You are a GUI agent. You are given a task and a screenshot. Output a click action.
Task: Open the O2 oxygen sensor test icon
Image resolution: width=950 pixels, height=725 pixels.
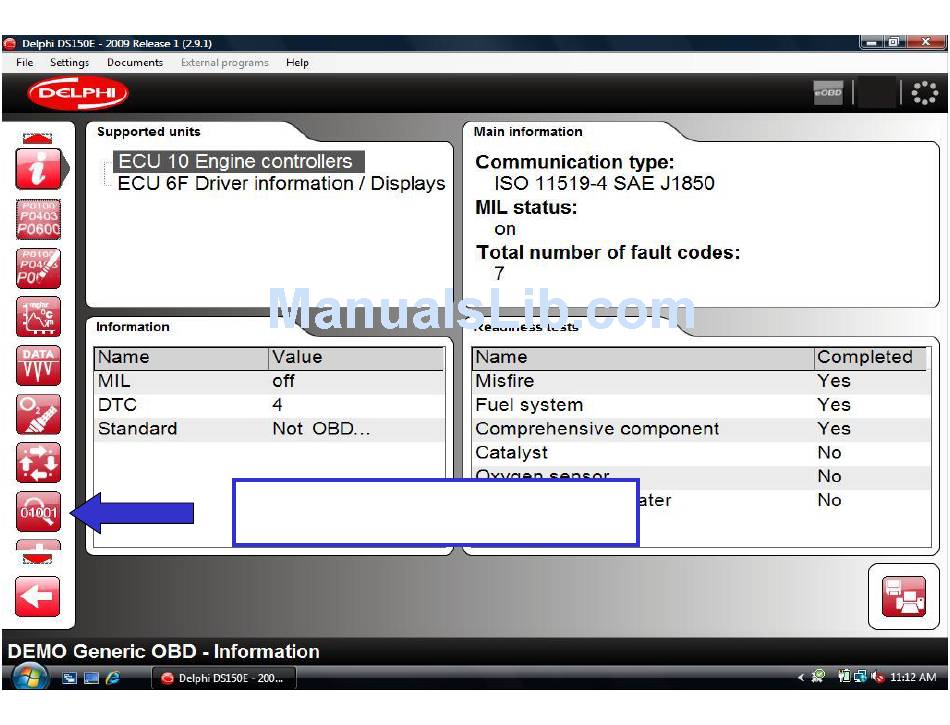[38, 414]
